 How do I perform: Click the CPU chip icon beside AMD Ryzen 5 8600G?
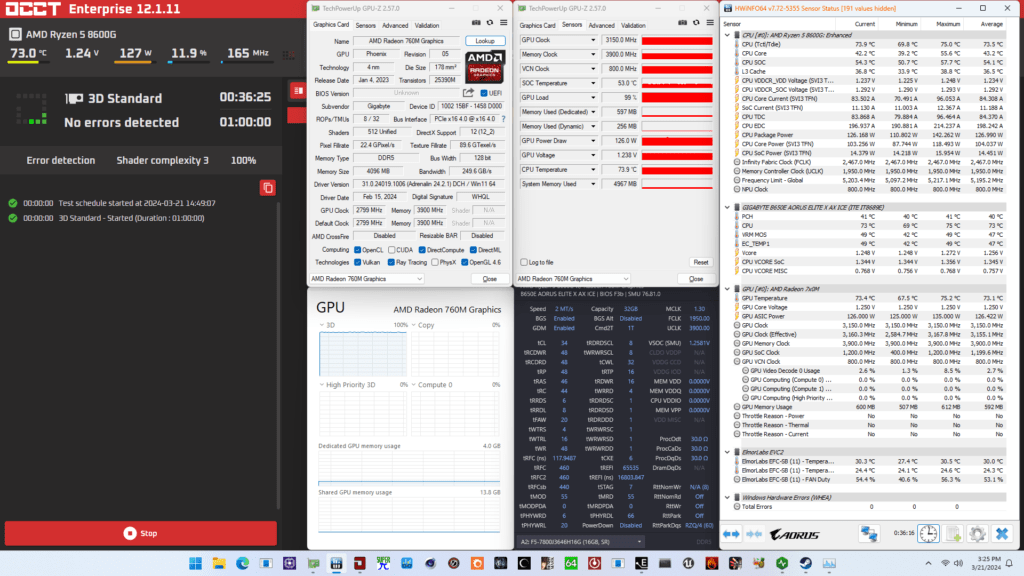pyautogui.click(x=15, y=34)
